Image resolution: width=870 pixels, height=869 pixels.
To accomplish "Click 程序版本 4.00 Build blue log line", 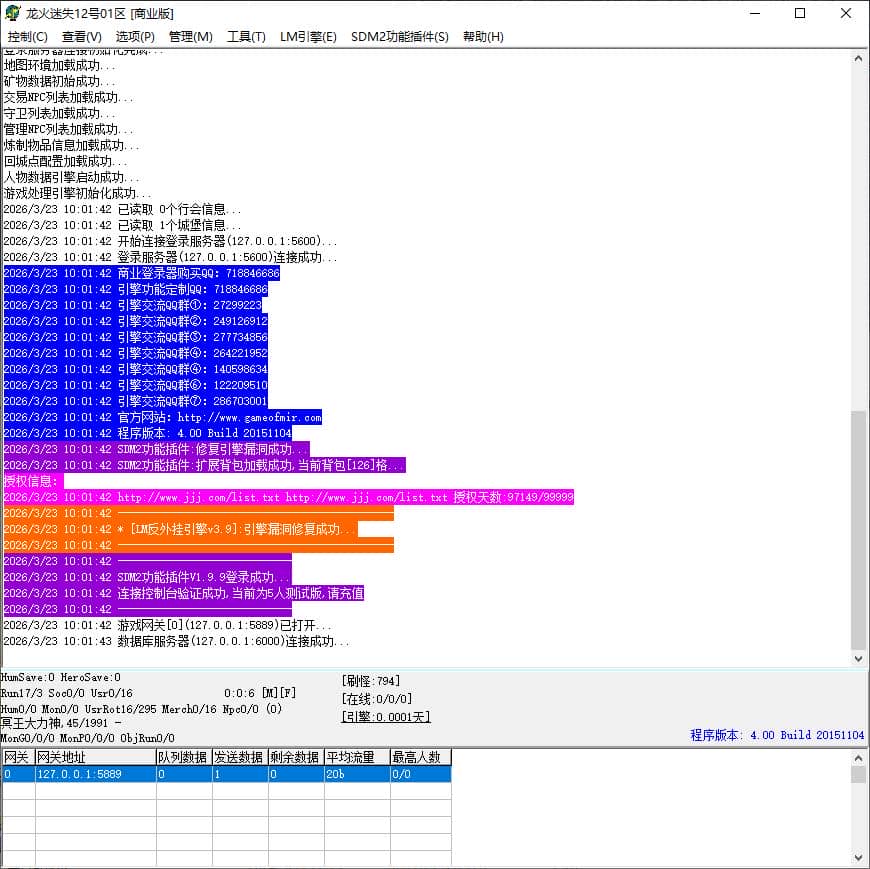I will (148, 433).
